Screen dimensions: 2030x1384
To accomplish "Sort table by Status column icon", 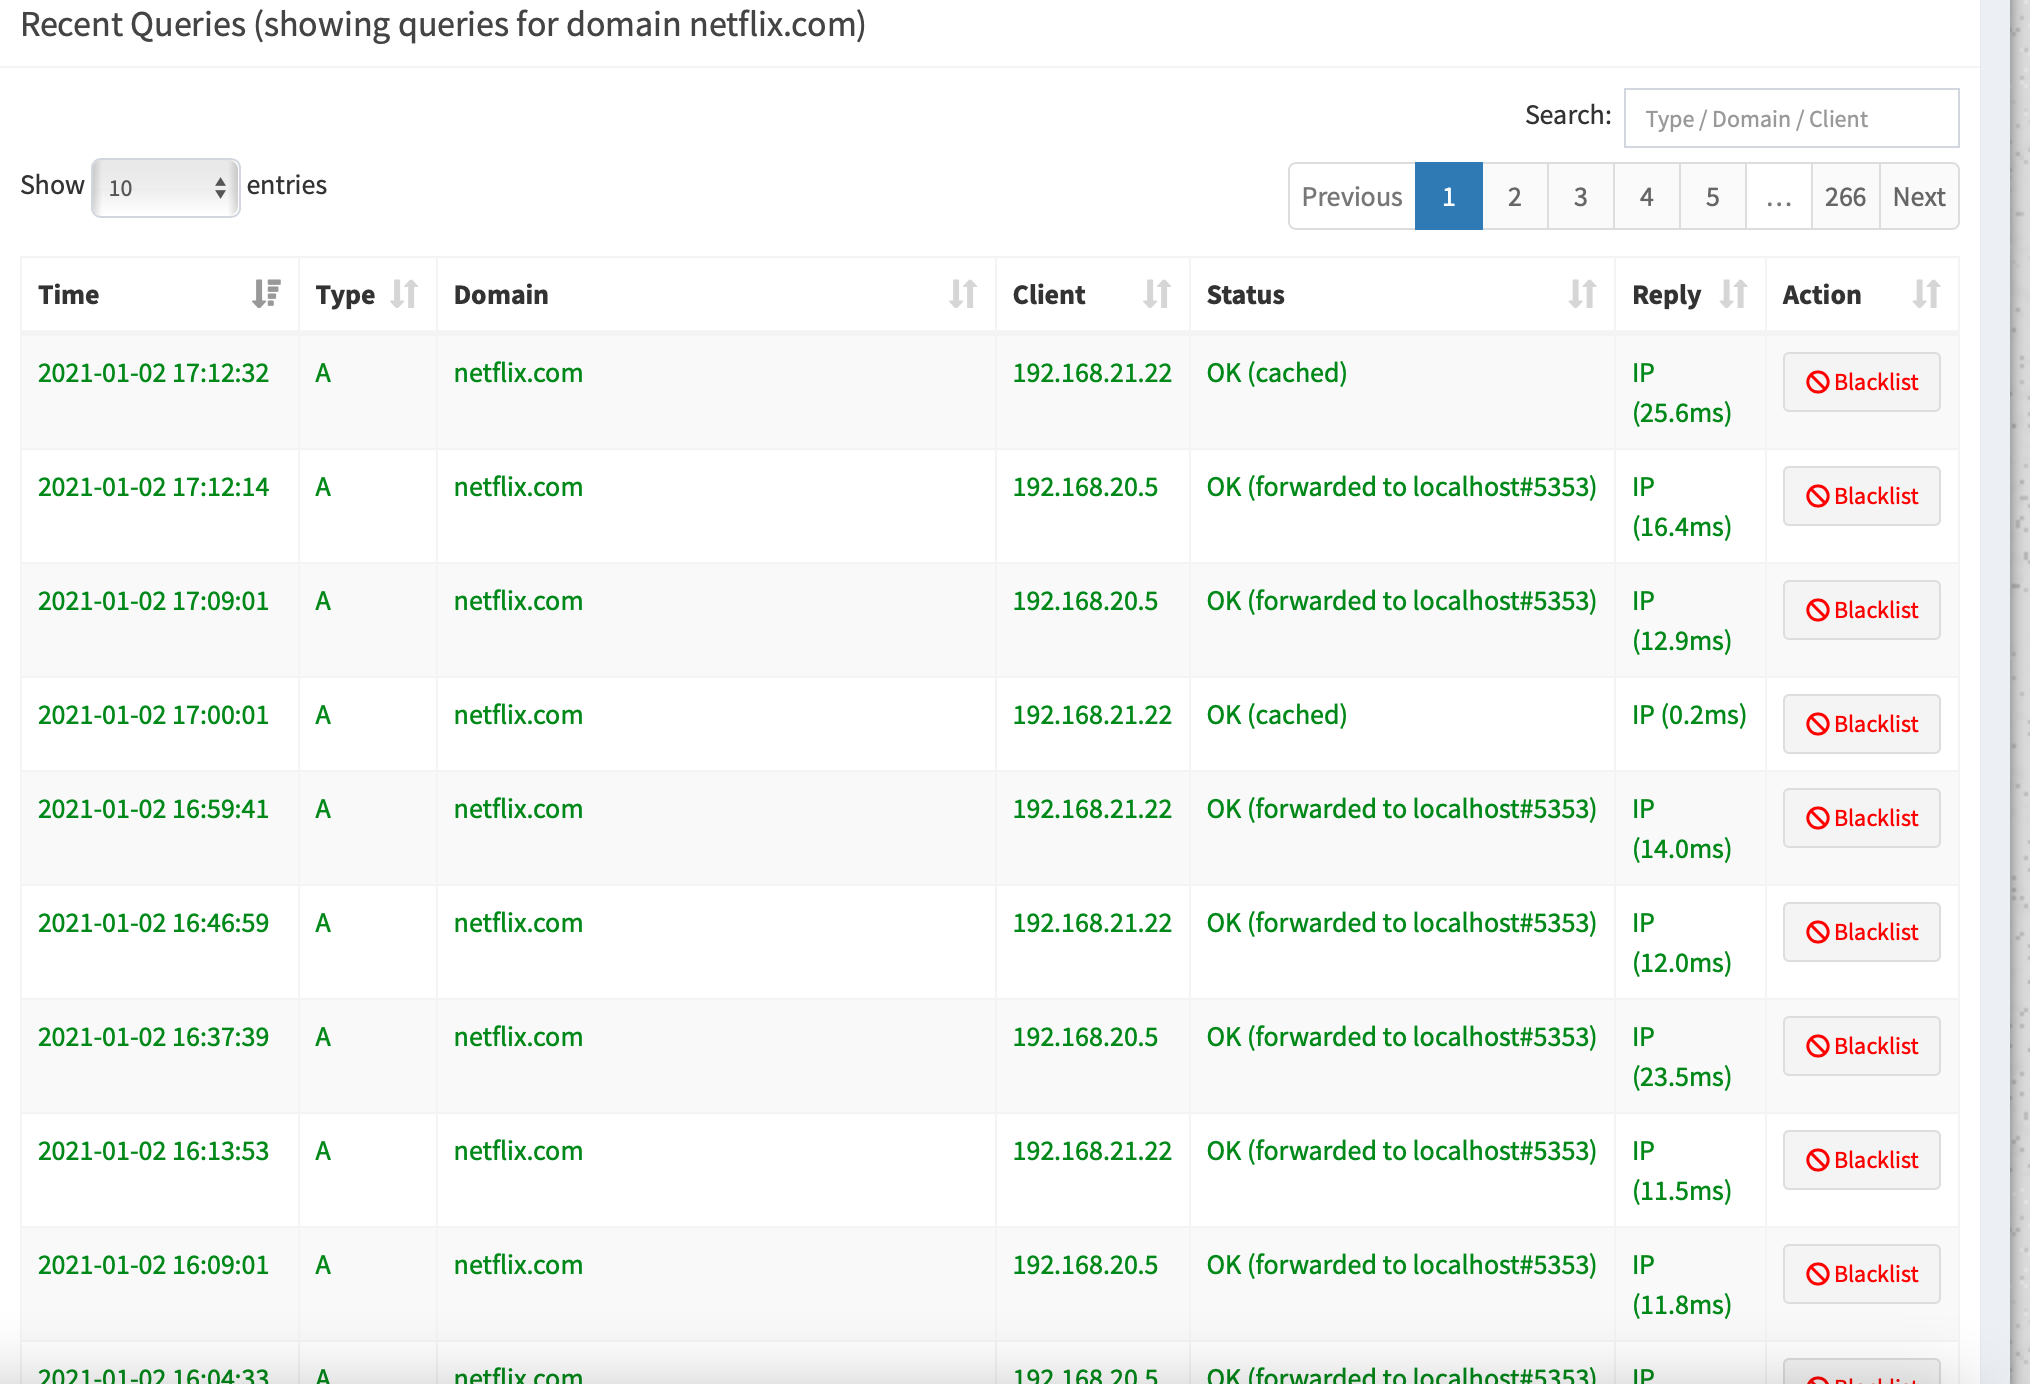I will (1582, 294).
